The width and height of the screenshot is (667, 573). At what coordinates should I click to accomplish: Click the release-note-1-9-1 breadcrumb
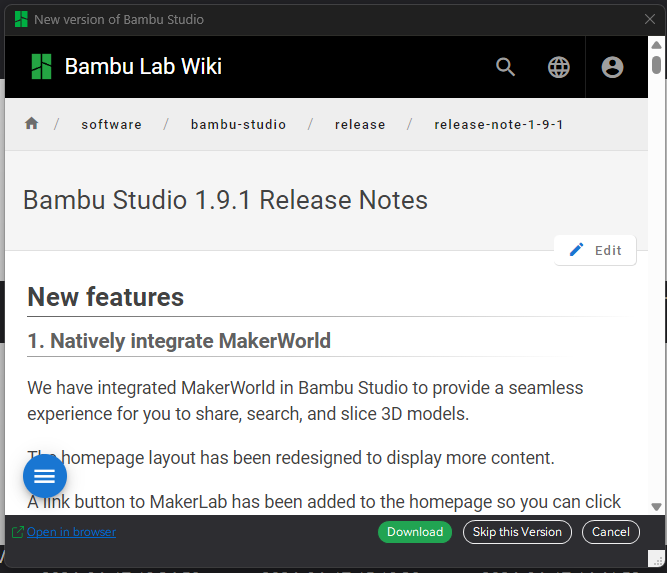click(499, 124)
